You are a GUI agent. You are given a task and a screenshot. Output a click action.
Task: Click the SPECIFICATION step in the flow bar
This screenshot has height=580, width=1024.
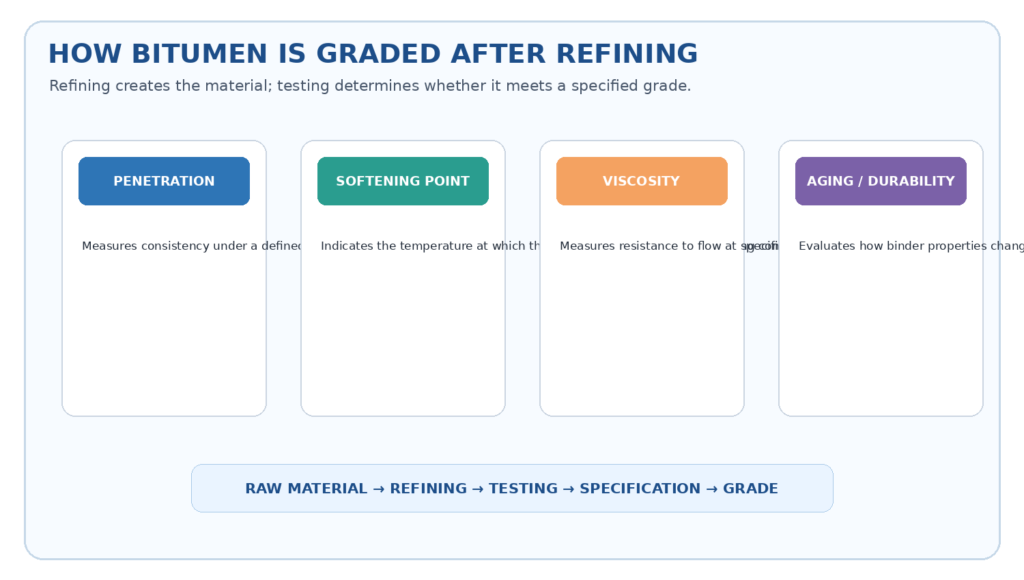click(x=640, y=489)
